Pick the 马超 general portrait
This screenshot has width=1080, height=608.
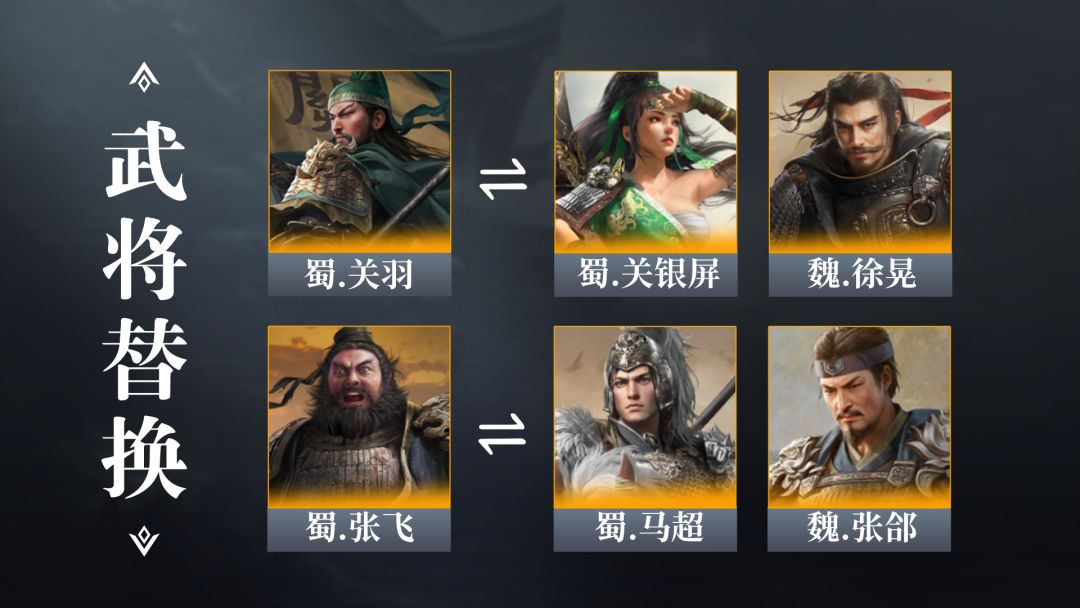(x=645, y=417)
